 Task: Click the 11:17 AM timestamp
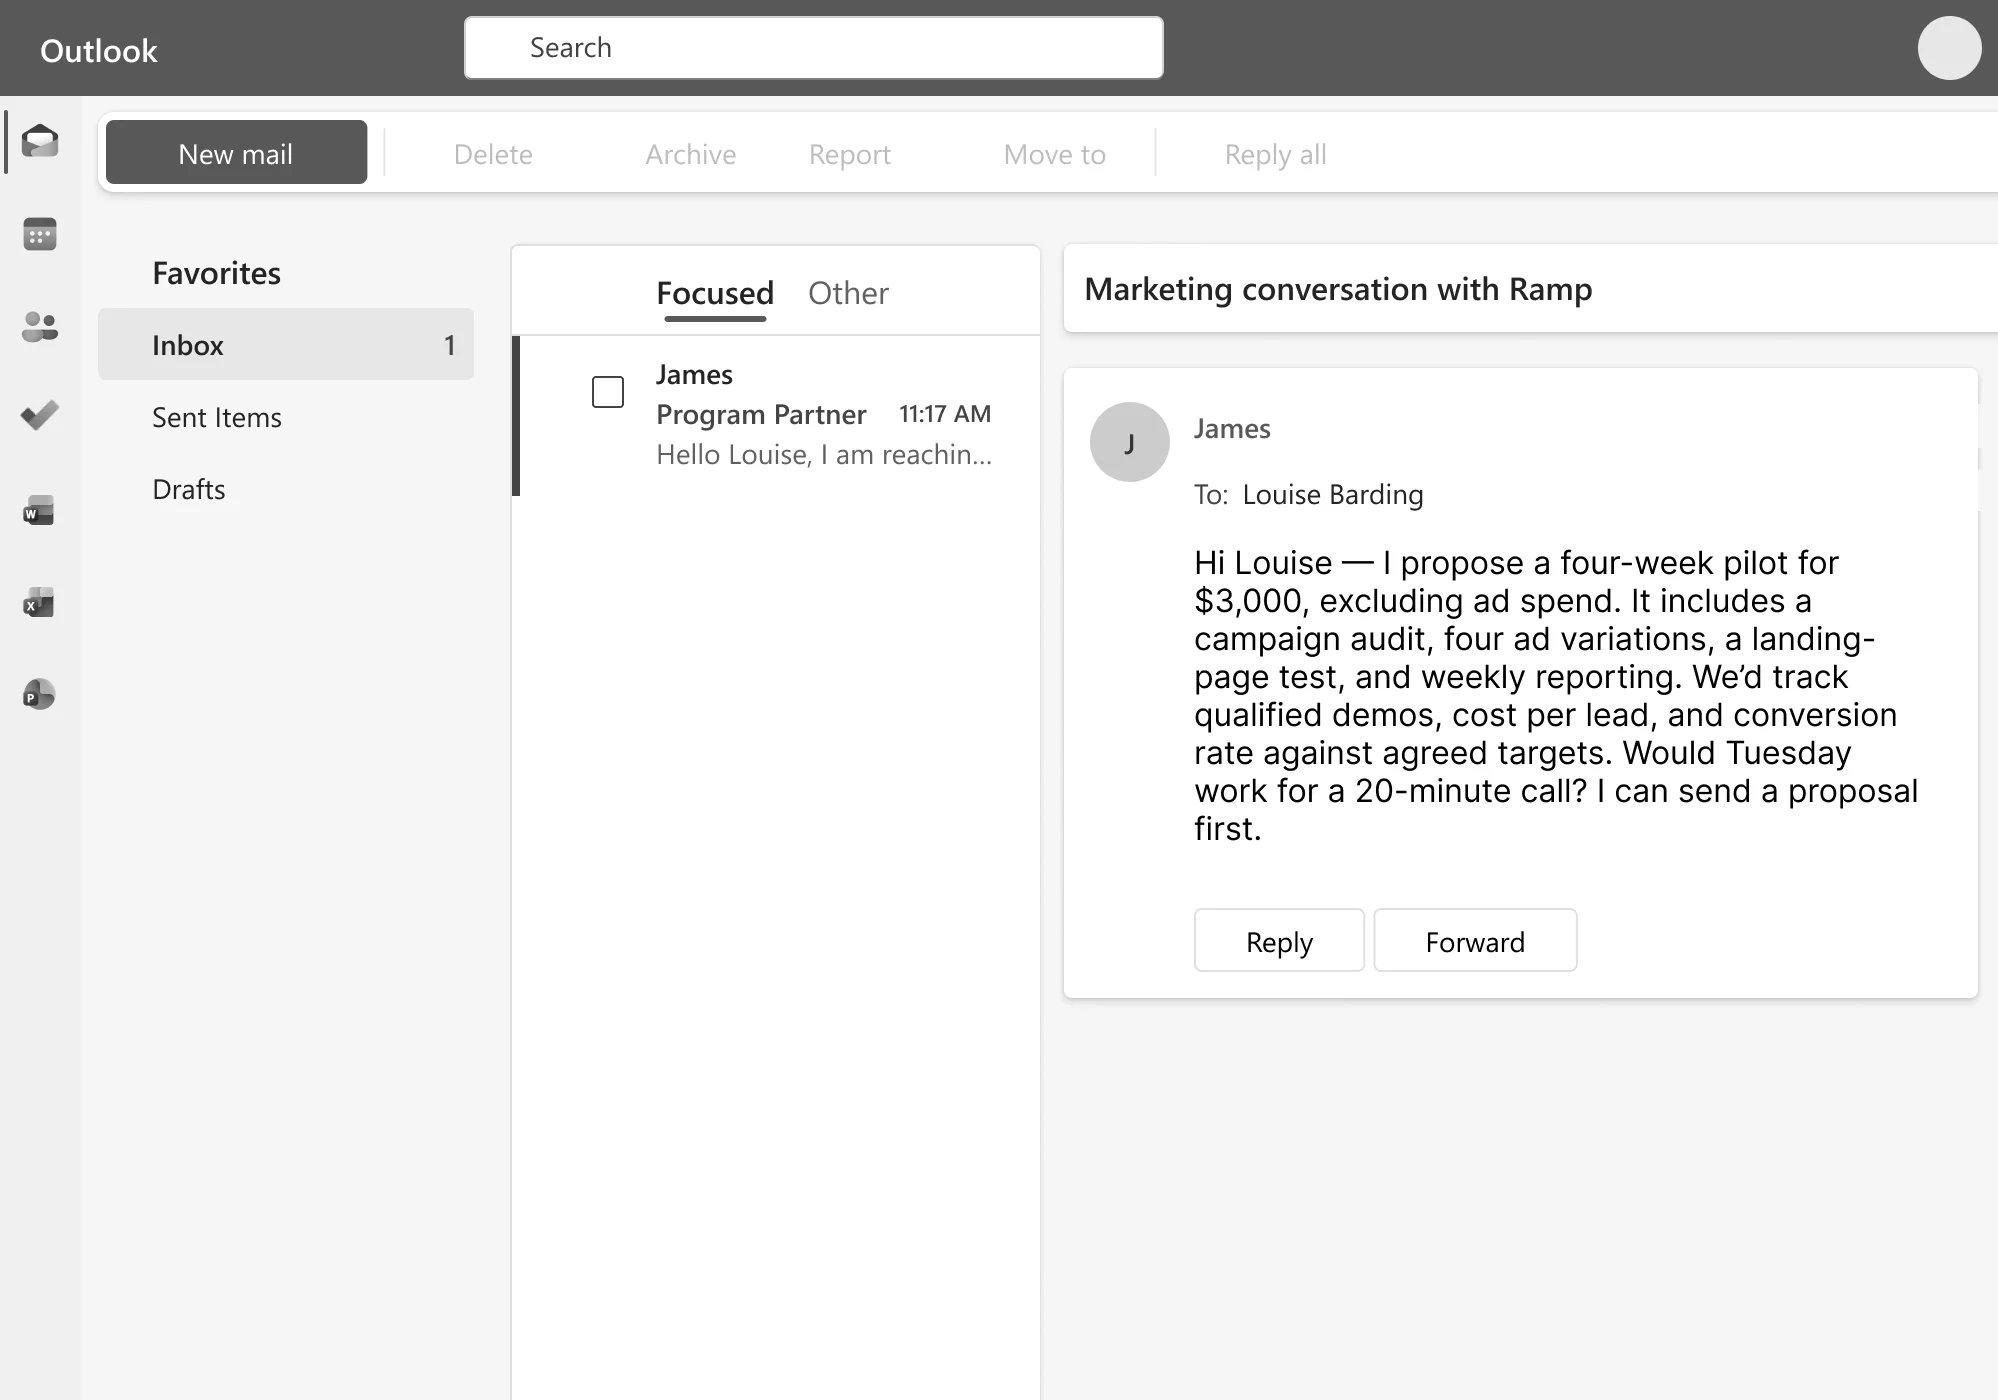(945, 414)
